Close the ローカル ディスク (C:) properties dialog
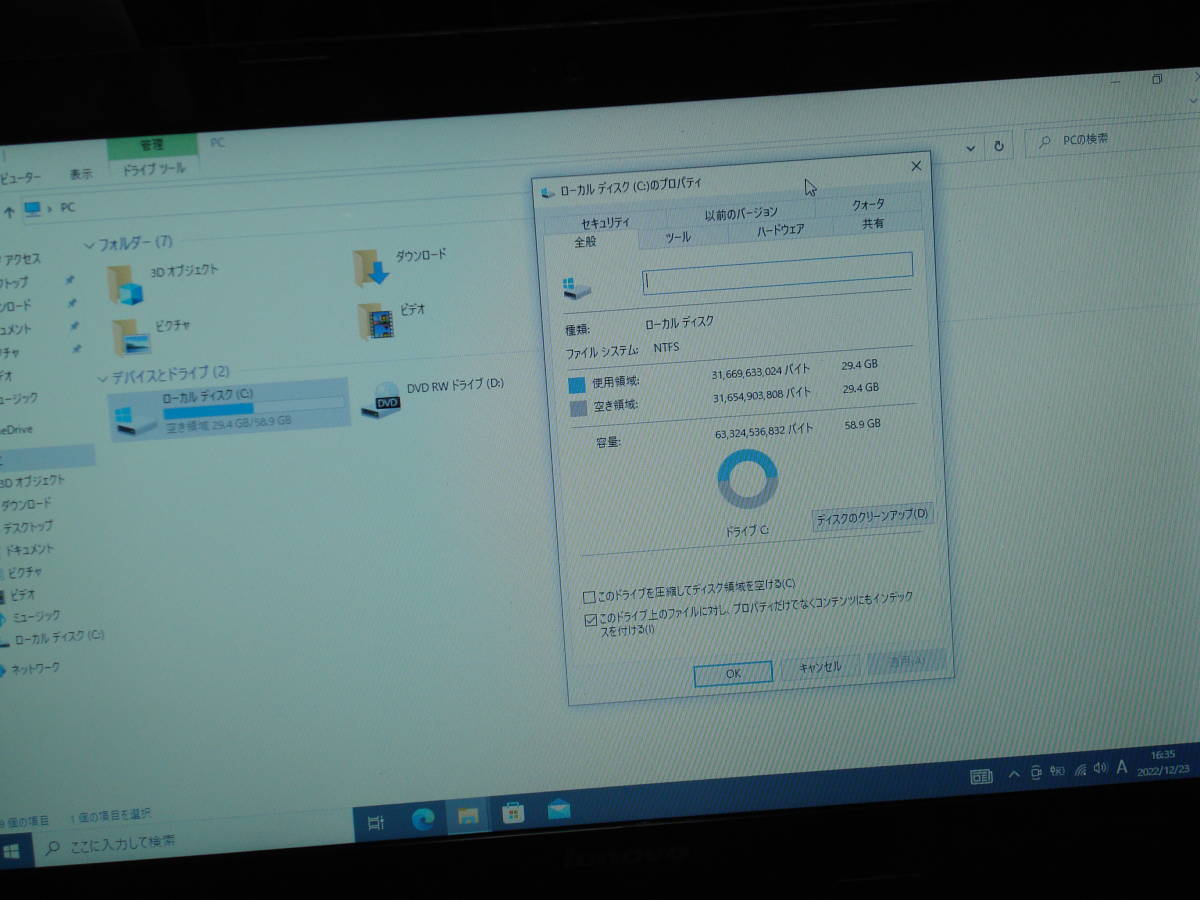 [916, 167]
